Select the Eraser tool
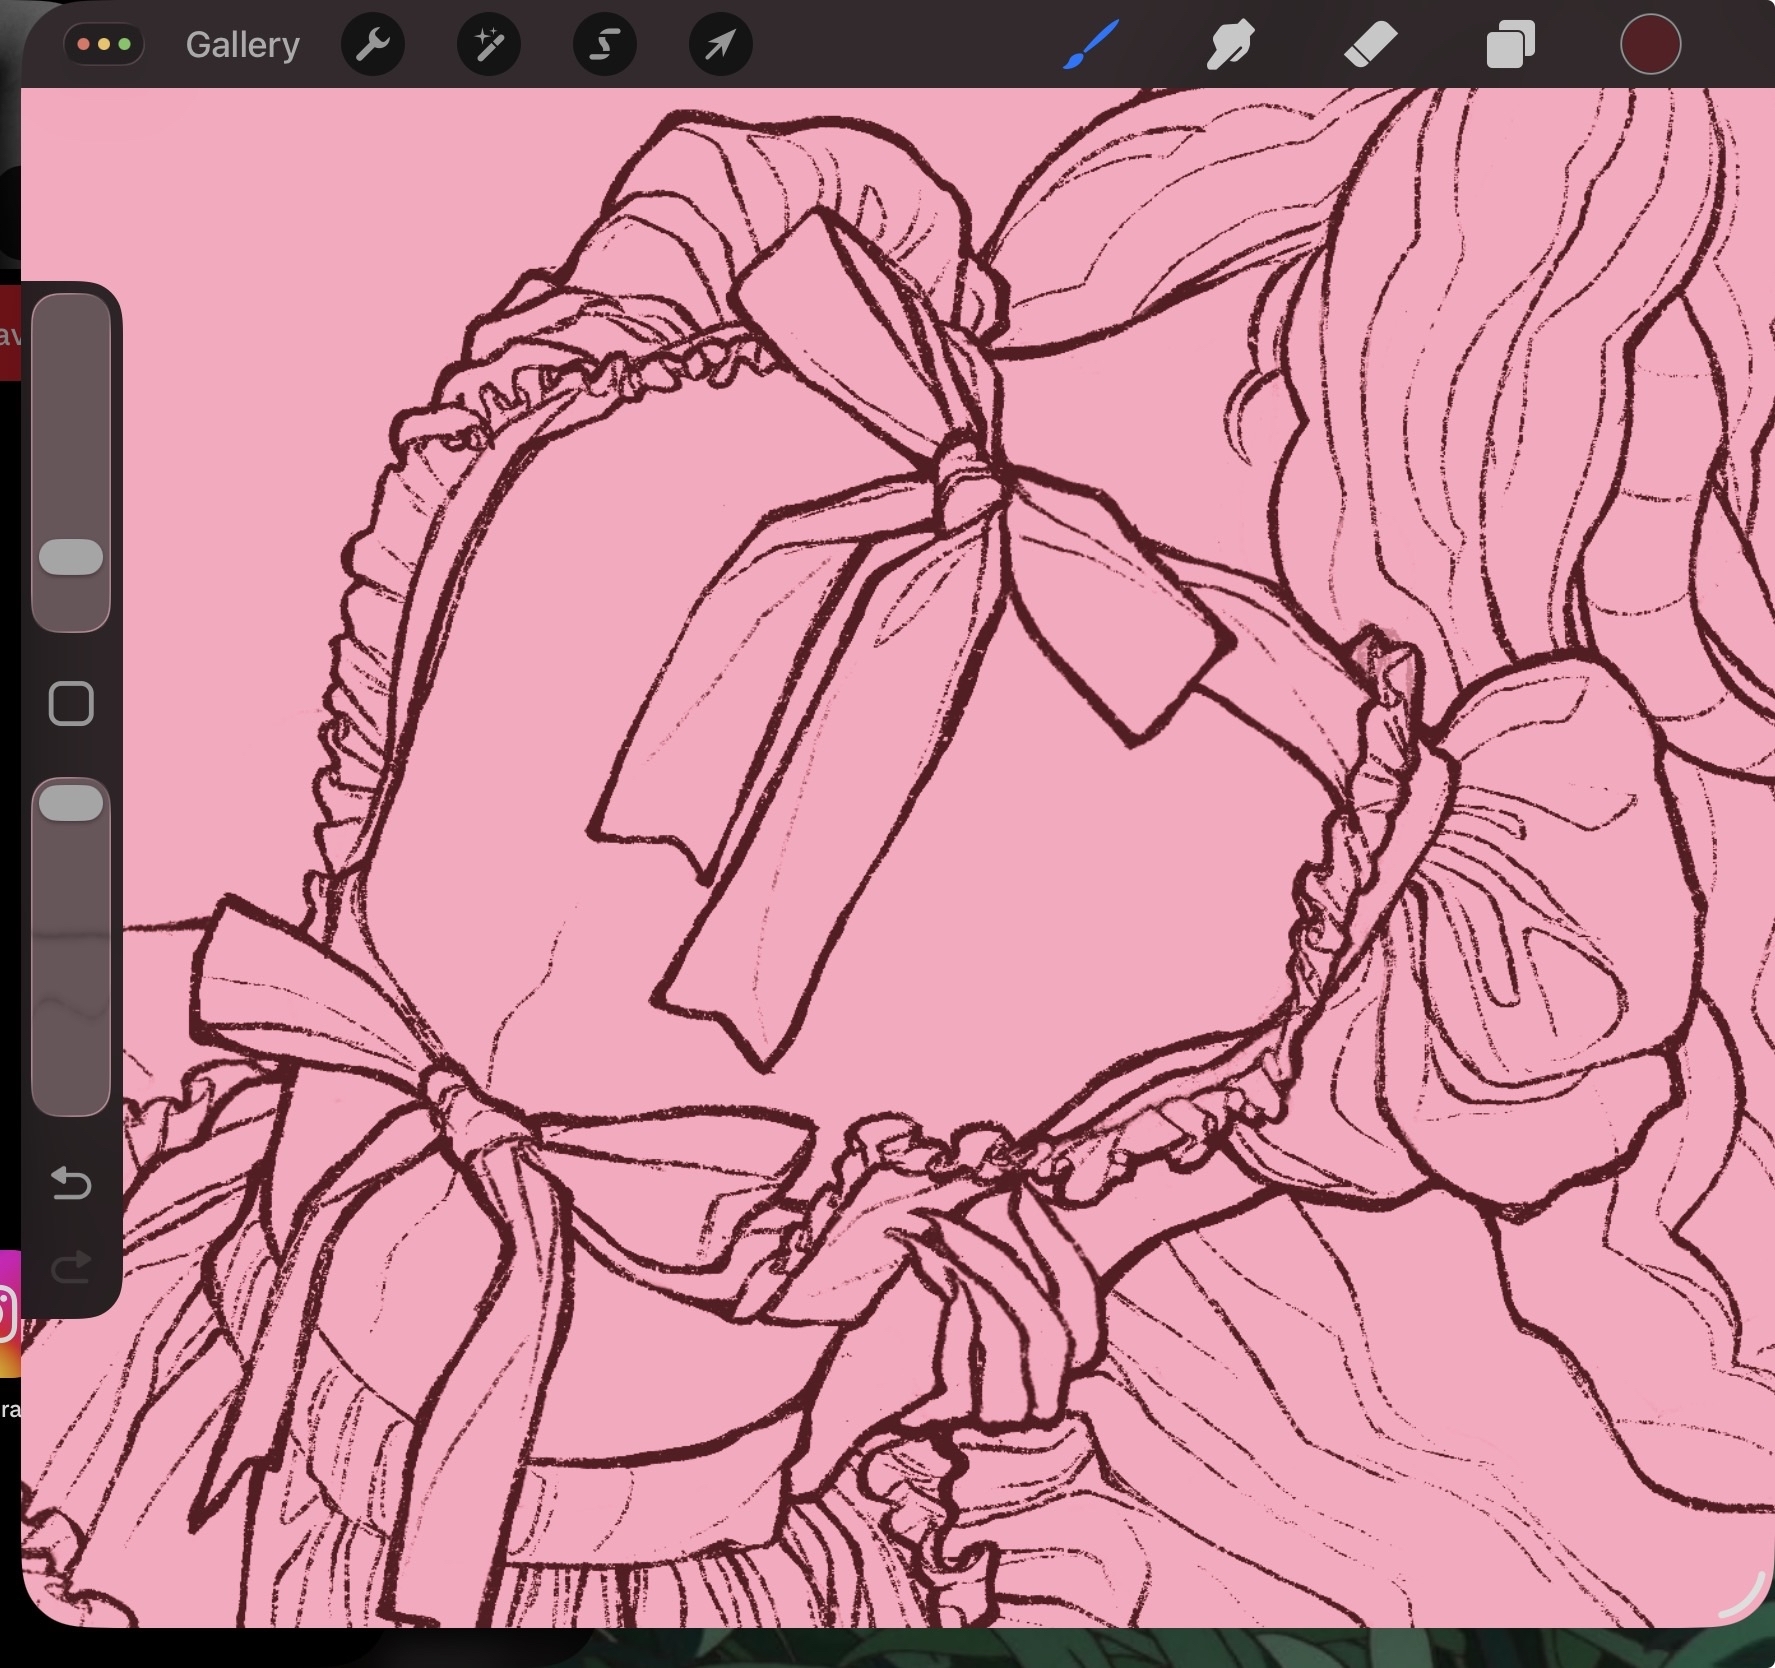This screenshot has height=1668, width=1775. click(1370, 46)
